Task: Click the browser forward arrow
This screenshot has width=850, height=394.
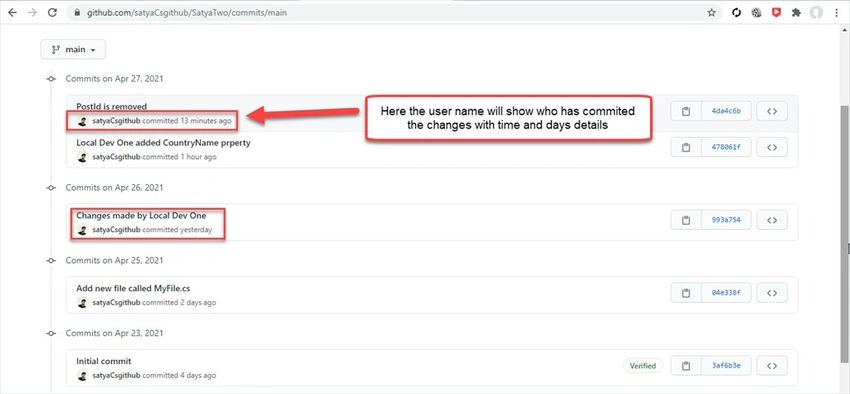Action: (33, 12)
